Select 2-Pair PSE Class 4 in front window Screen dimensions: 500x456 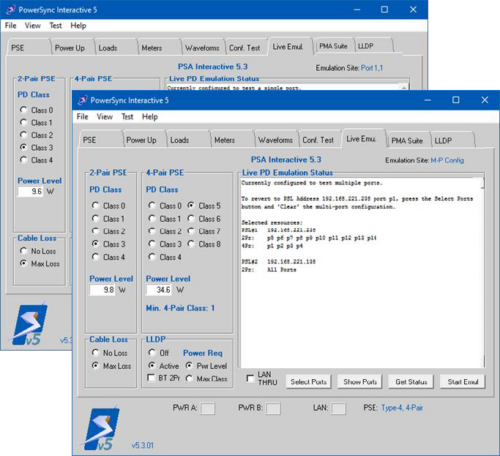(95, 257)
